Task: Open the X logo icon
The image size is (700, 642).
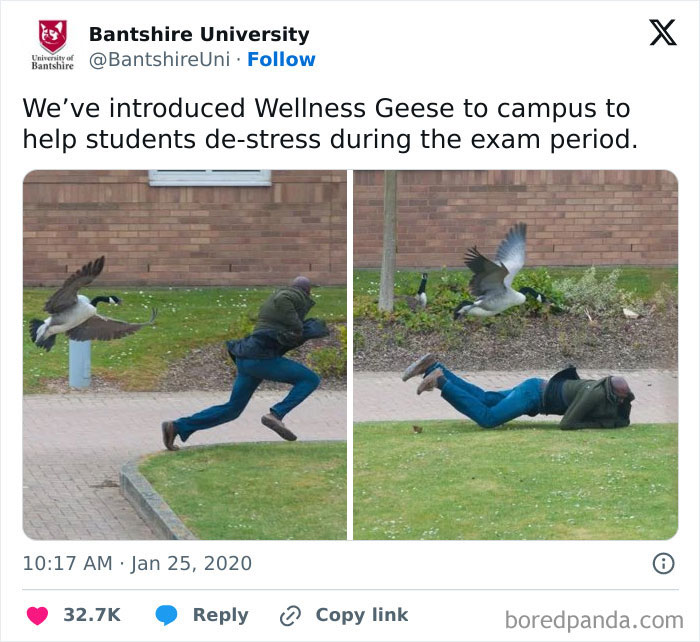Action: [663, 32]
